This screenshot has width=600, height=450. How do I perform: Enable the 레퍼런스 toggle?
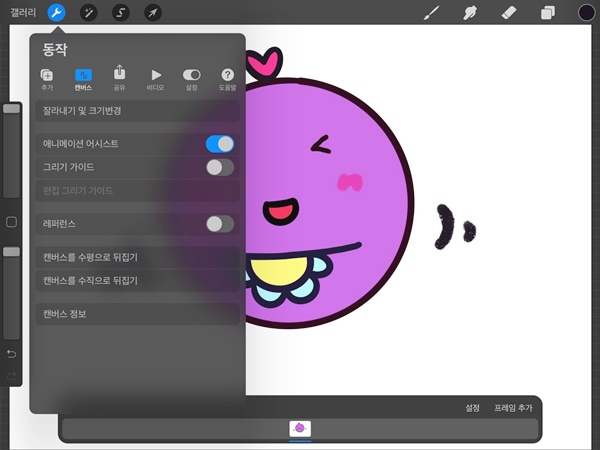coord(220,224)
